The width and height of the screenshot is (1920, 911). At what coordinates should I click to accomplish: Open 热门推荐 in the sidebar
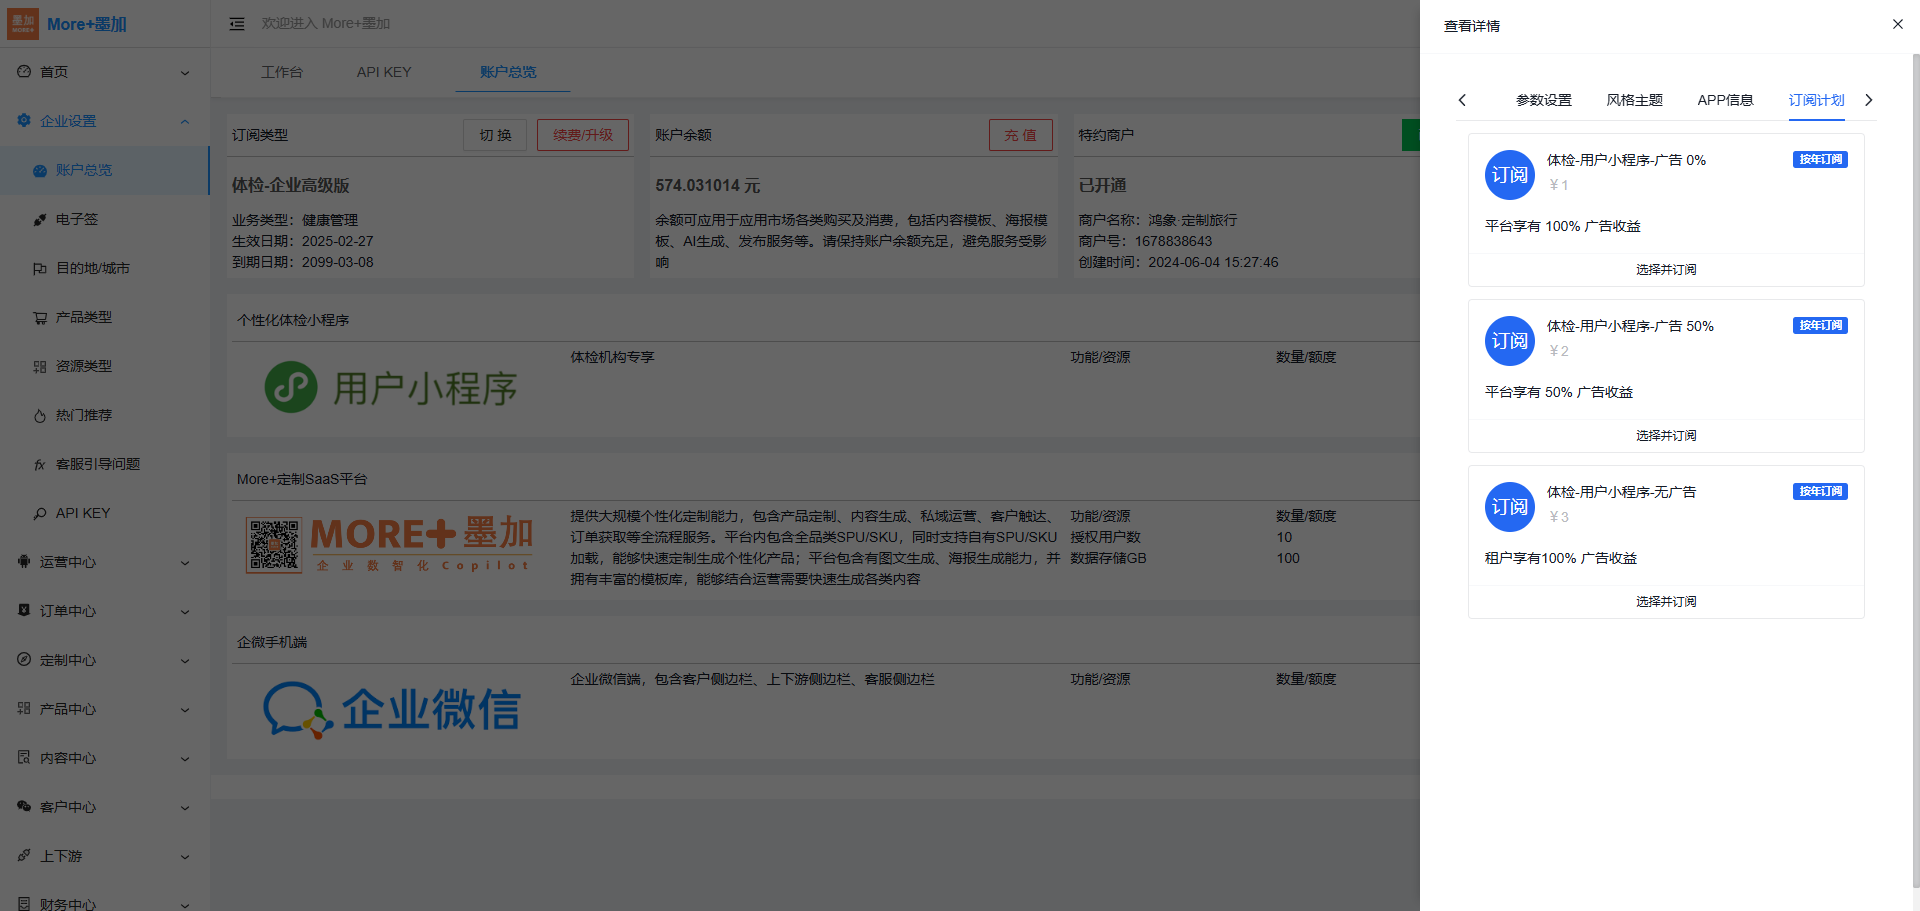pyautogui.click(x=84, y=415)
